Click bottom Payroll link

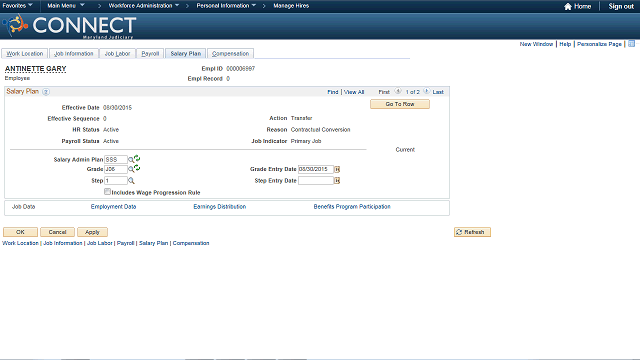coord(125,243)
